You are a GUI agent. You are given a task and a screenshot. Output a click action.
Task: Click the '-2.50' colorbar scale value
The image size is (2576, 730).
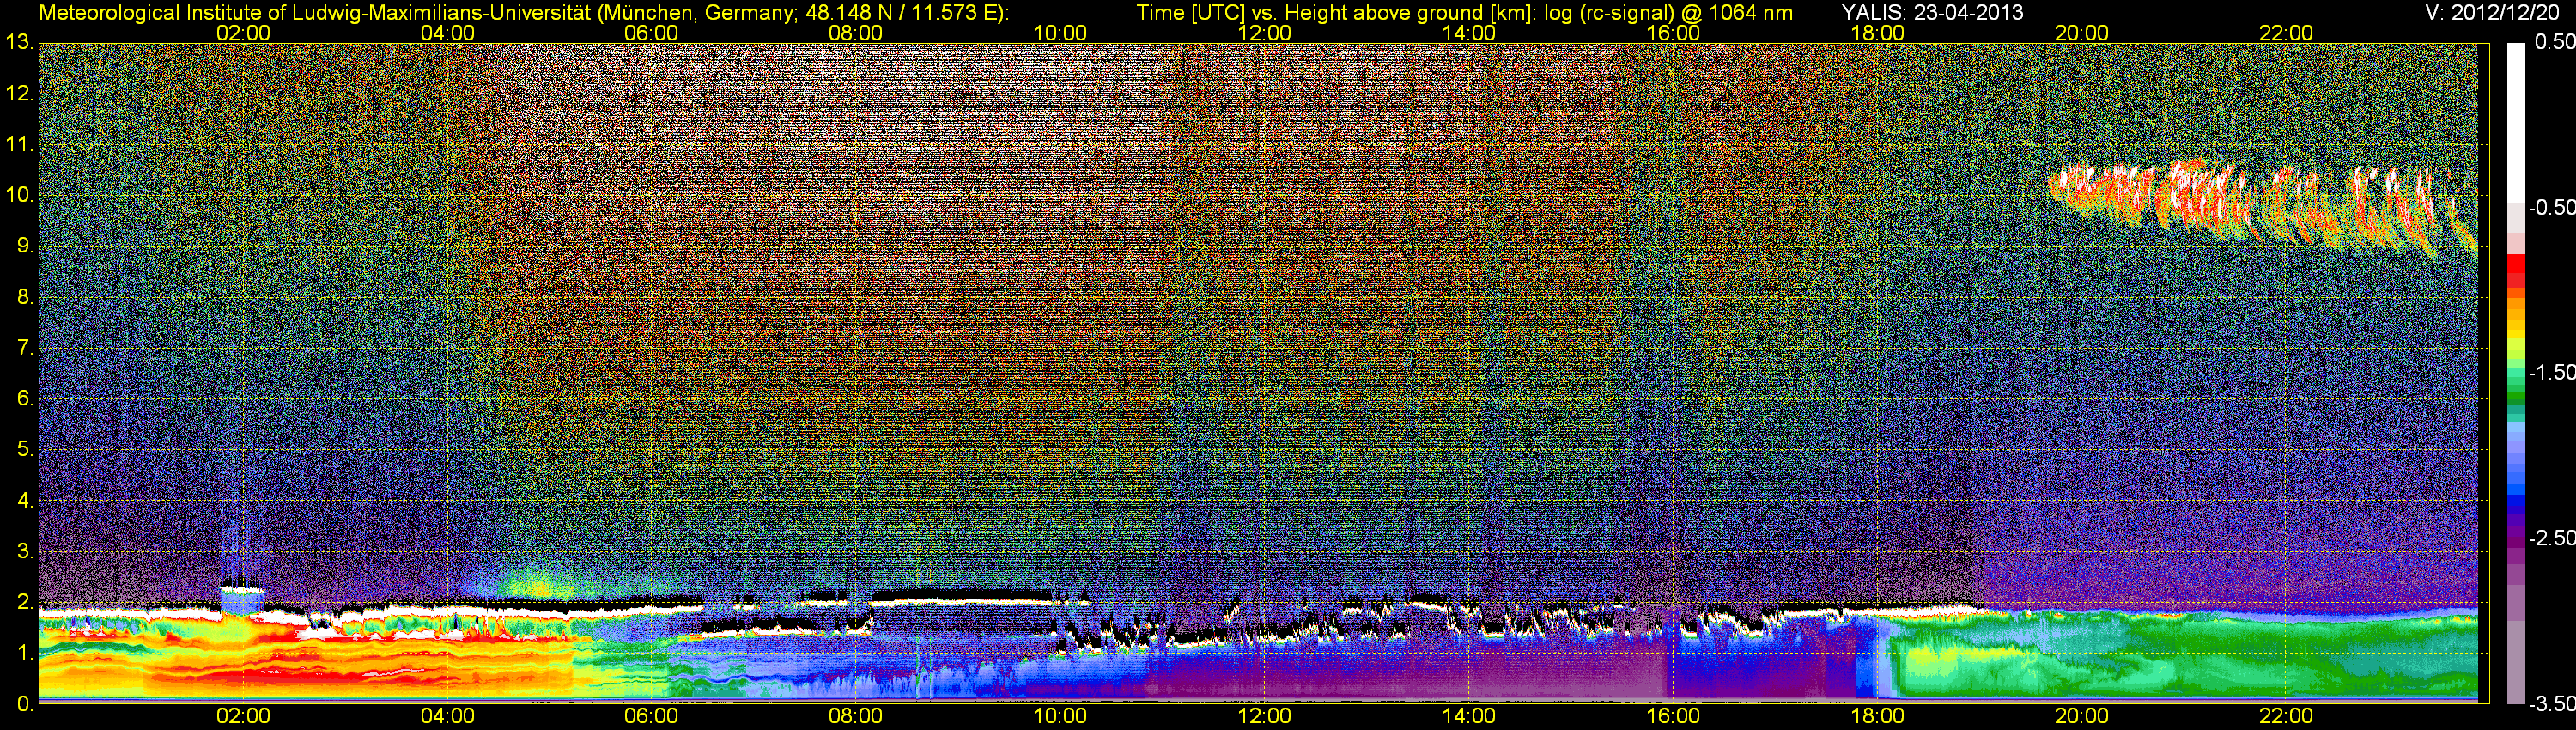pos(2551,537)
